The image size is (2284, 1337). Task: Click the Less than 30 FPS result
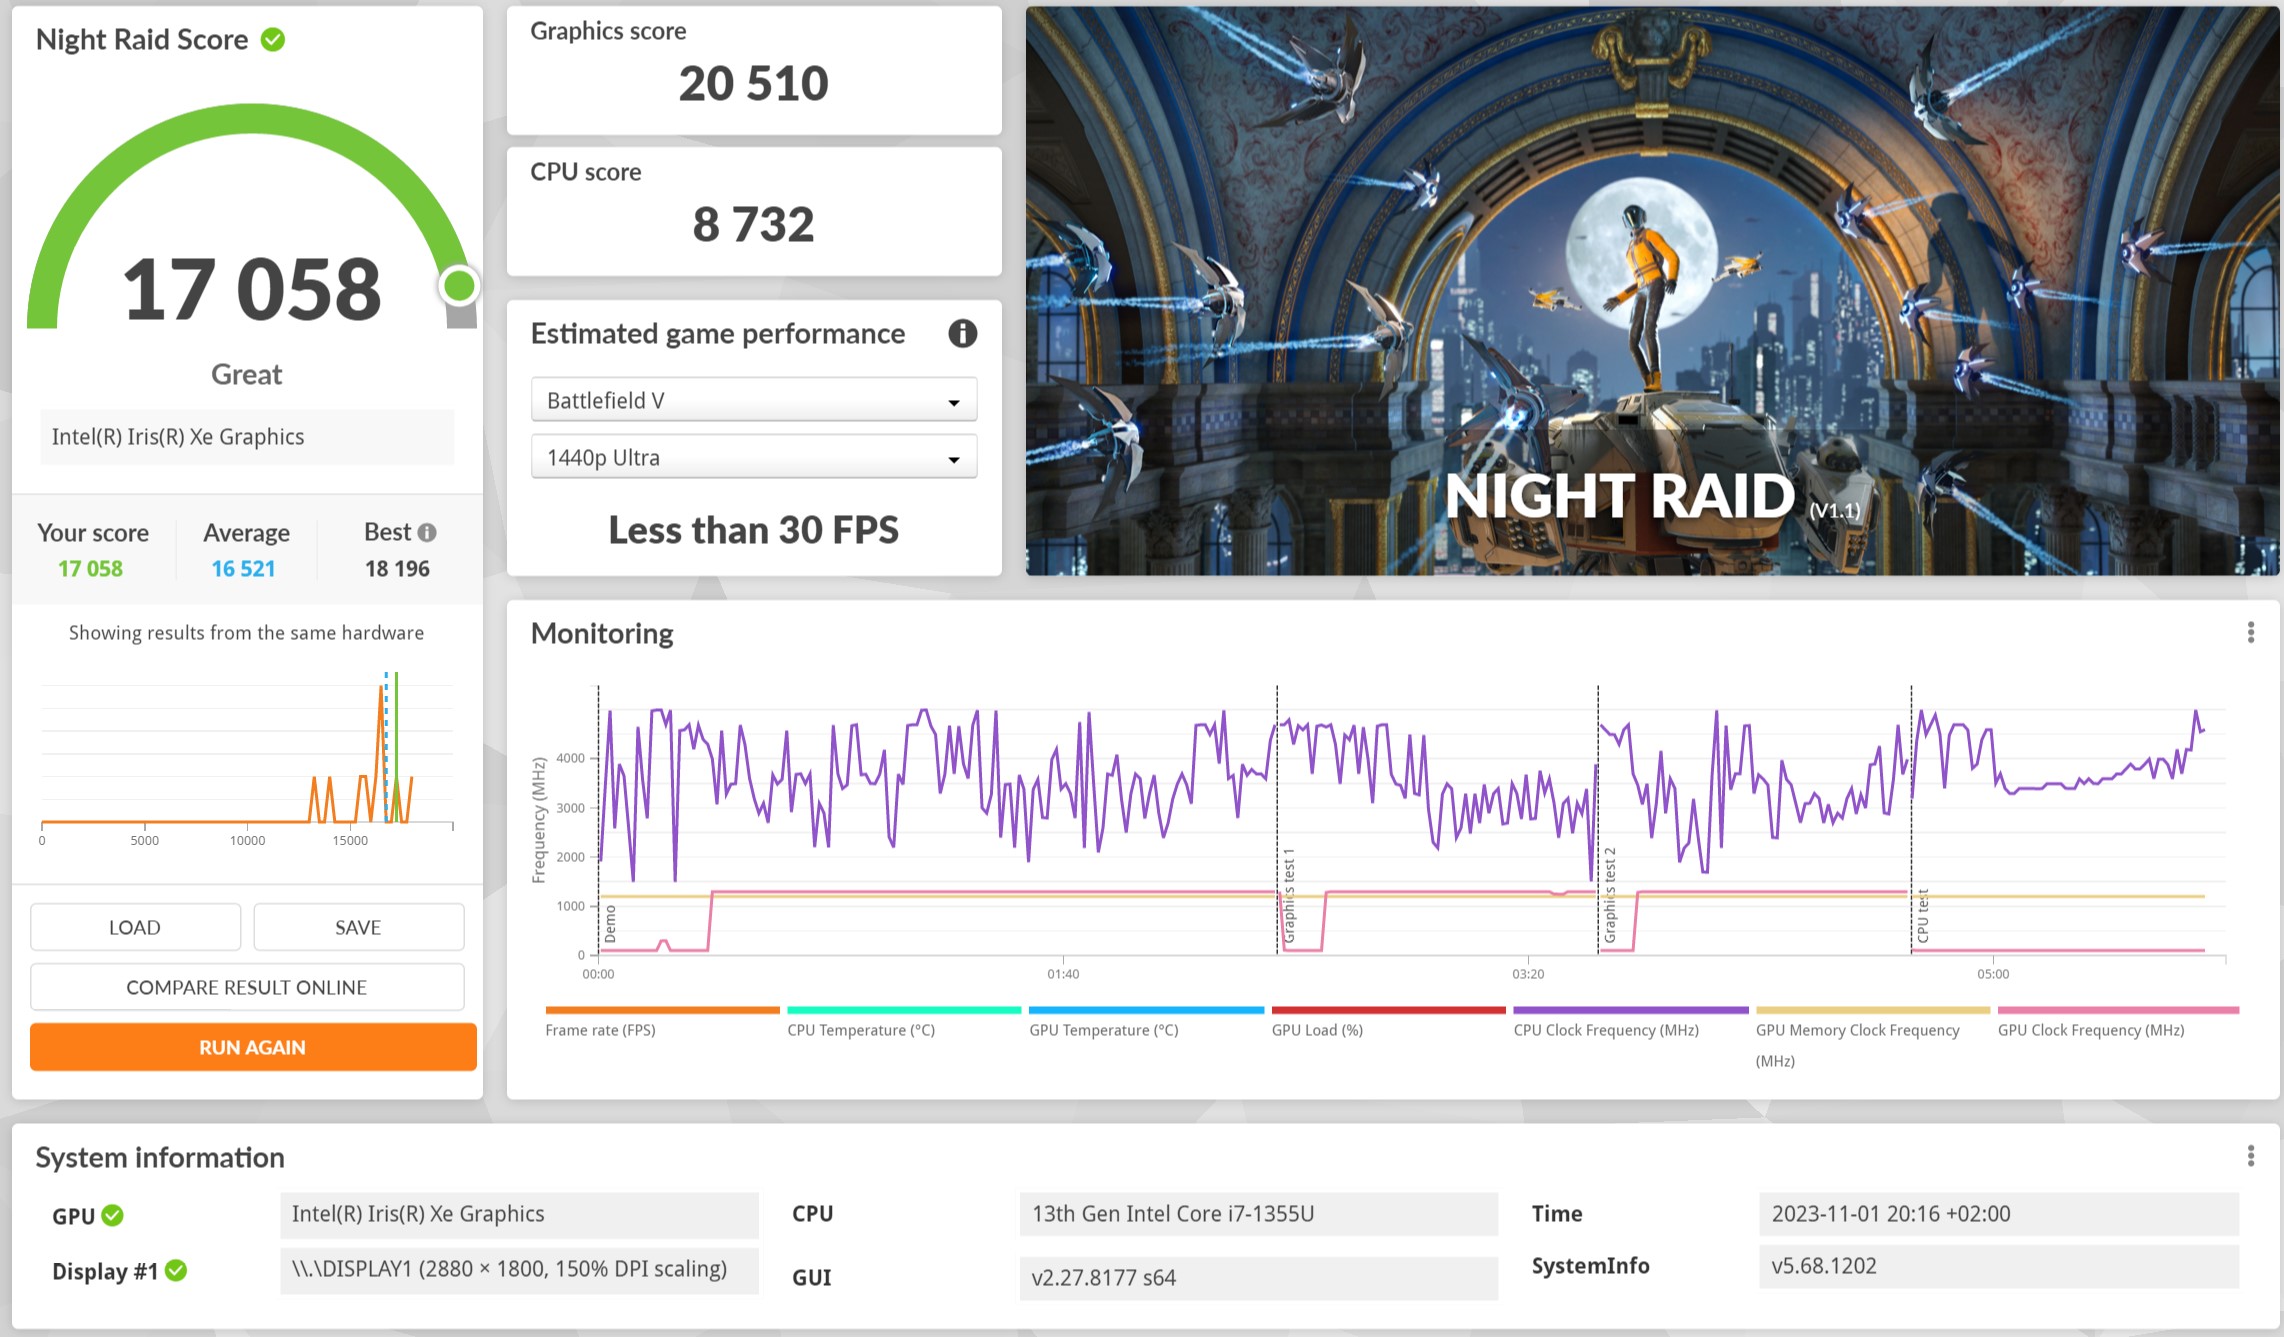[x=754, y=530]
